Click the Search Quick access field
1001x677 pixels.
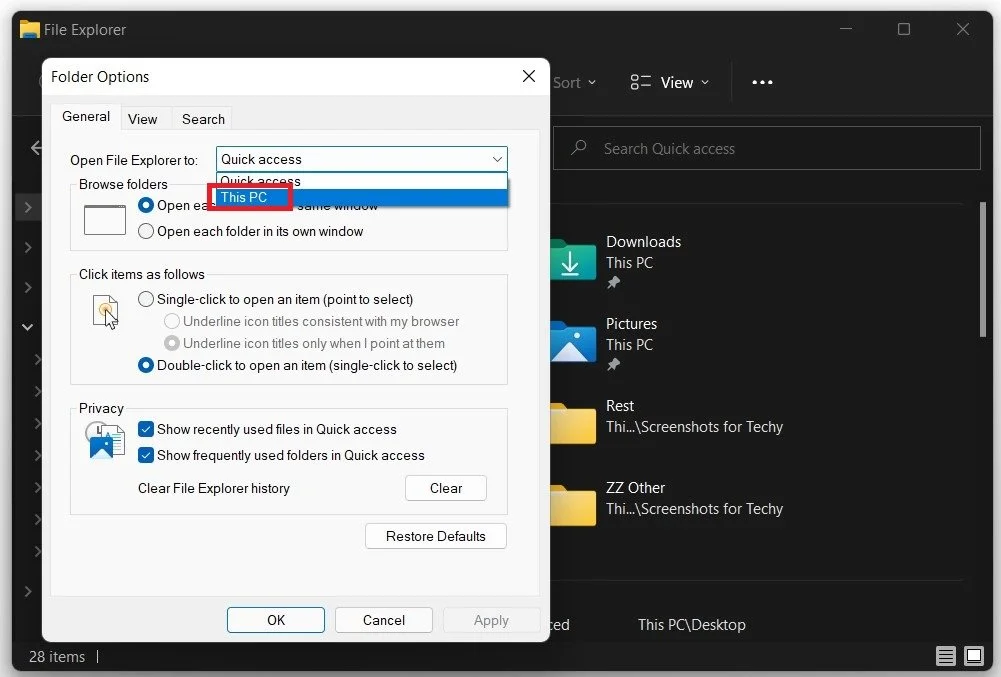765,147
